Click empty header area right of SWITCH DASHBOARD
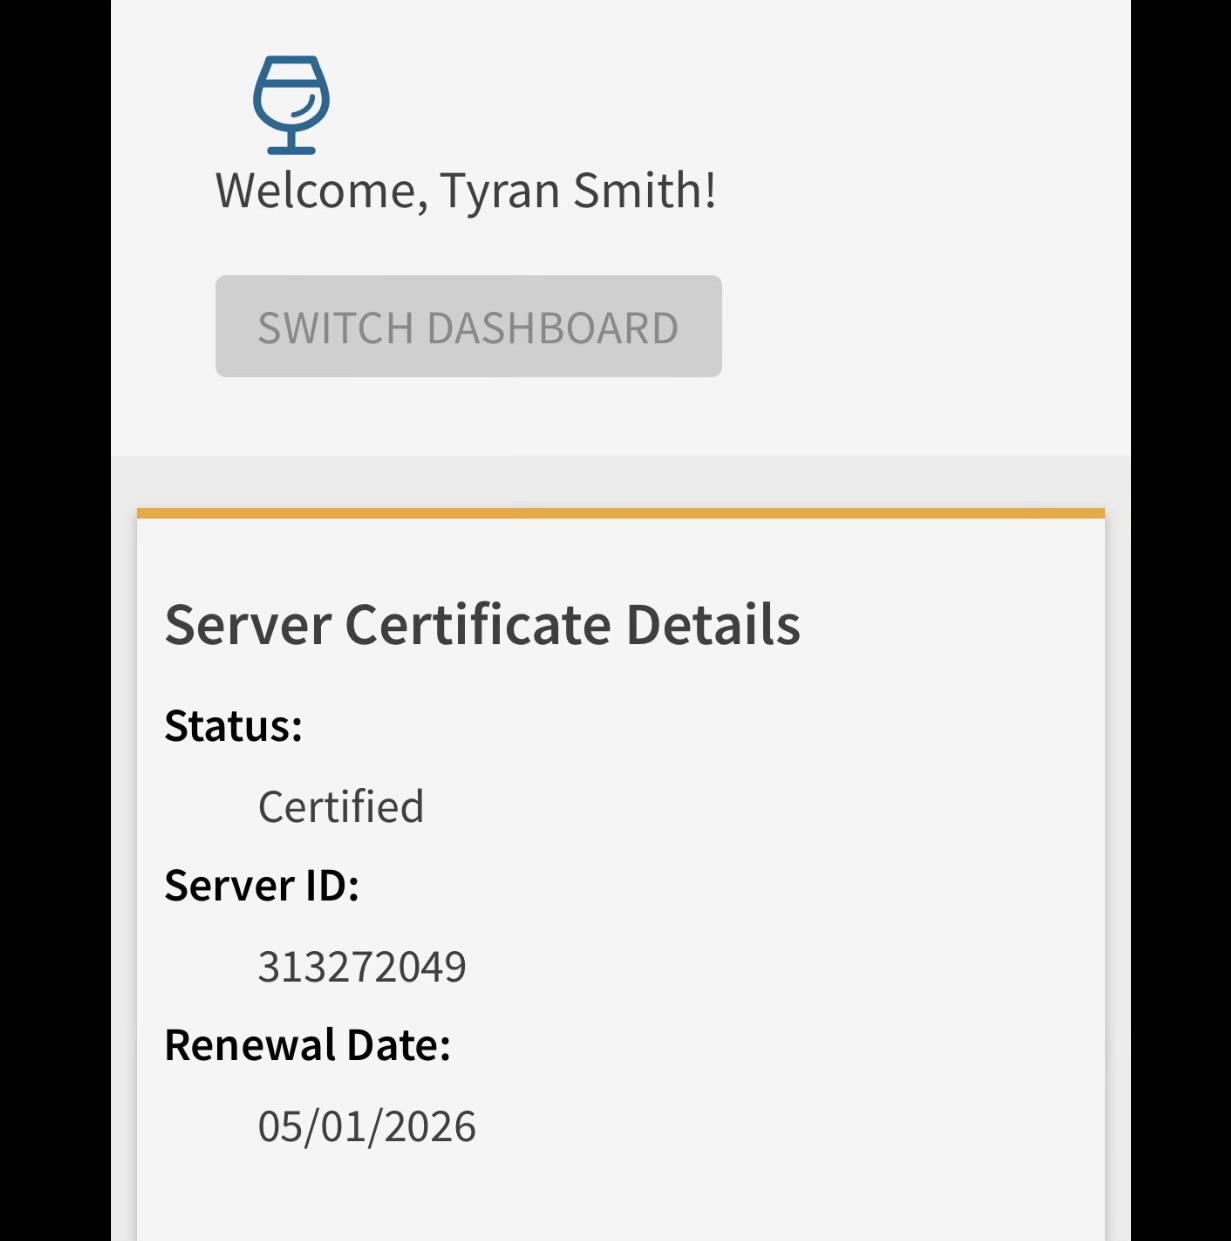Image resolution: width=1231 pixels, height=1241 pixels. click(x=920, y=327)
